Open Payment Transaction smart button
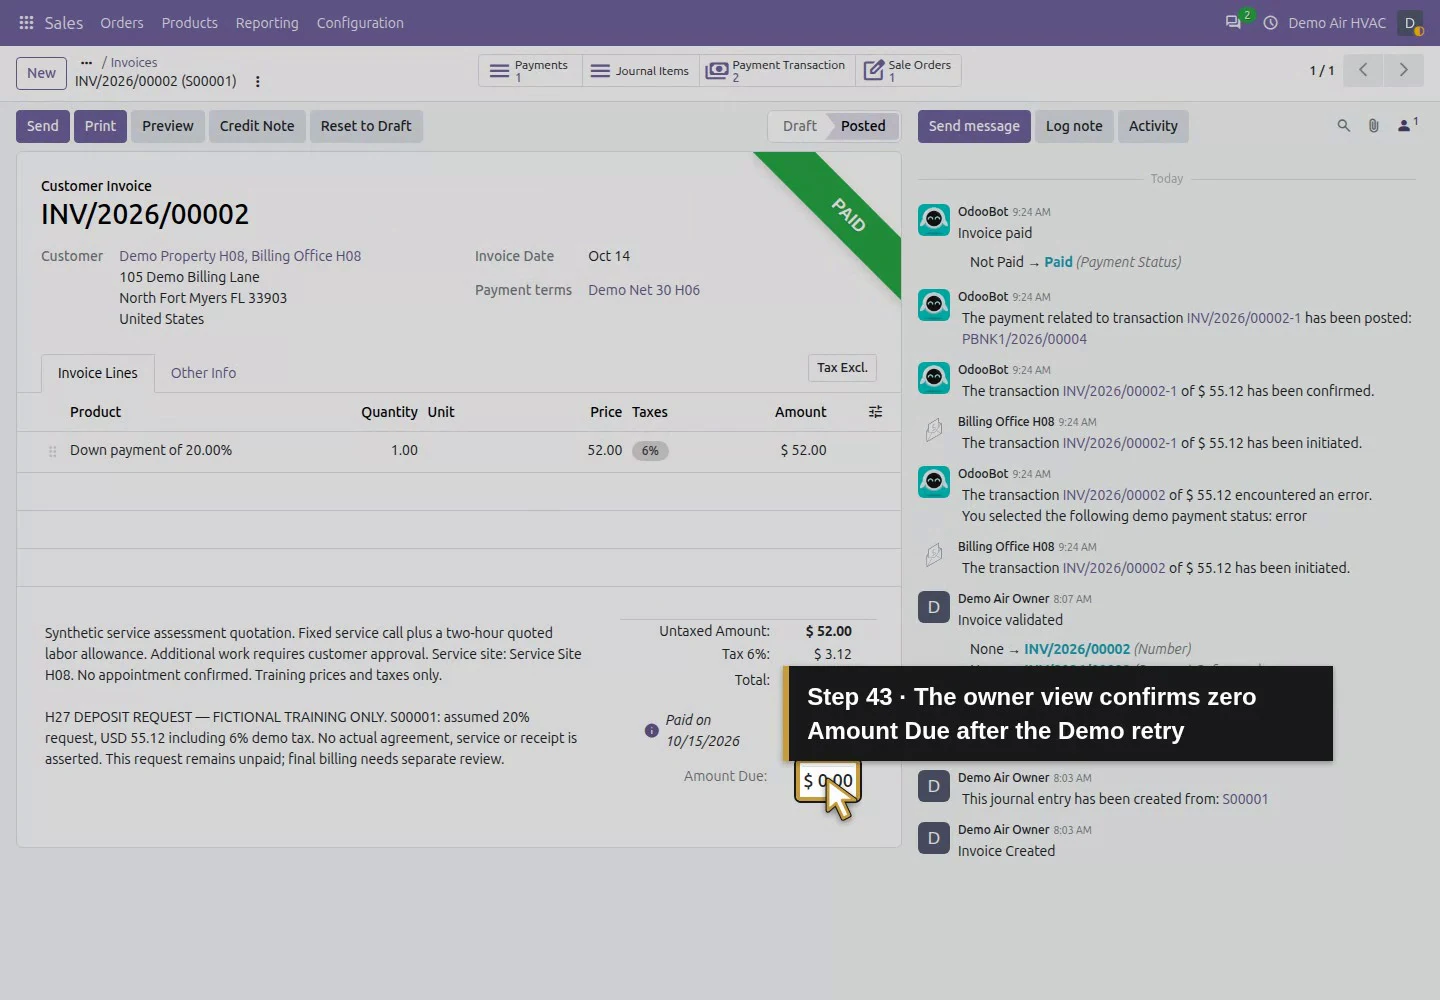 click(777, 71)
